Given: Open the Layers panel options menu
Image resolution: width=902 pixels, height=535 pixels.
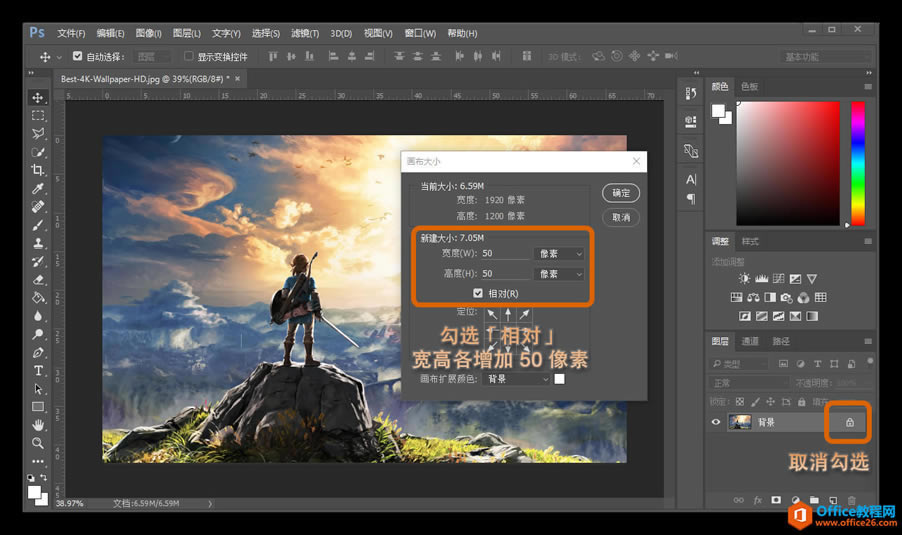Looking at the screenshot, I should (867, 341).
